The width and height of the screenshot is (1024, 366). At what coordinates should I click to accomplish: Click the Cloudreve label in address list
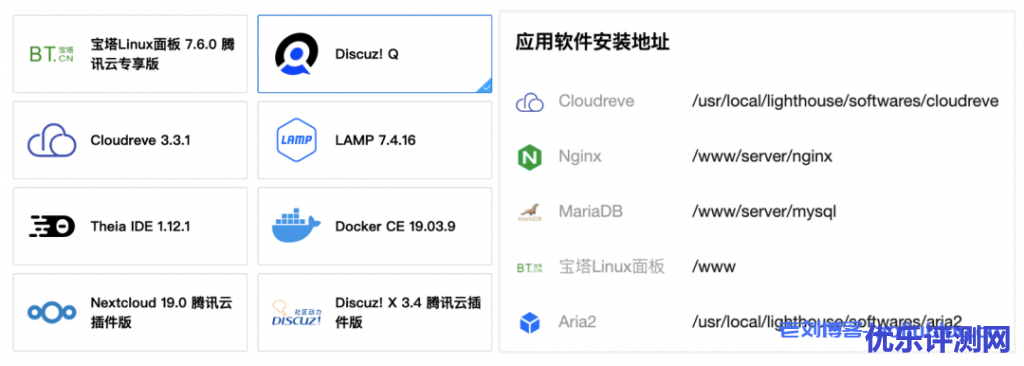coord(596,101)
